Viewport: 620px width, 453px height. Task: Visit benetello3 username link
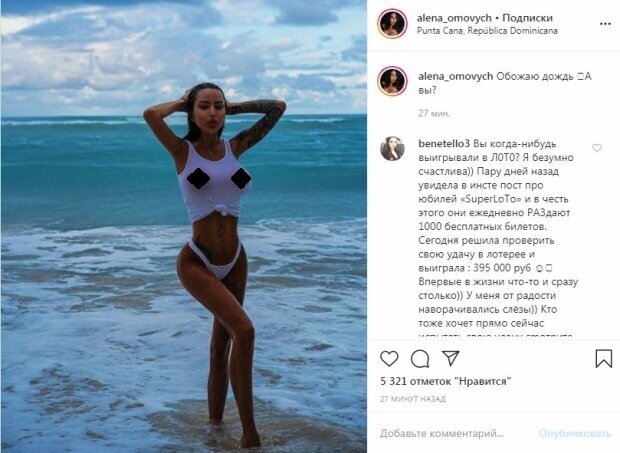pos(444,143)
